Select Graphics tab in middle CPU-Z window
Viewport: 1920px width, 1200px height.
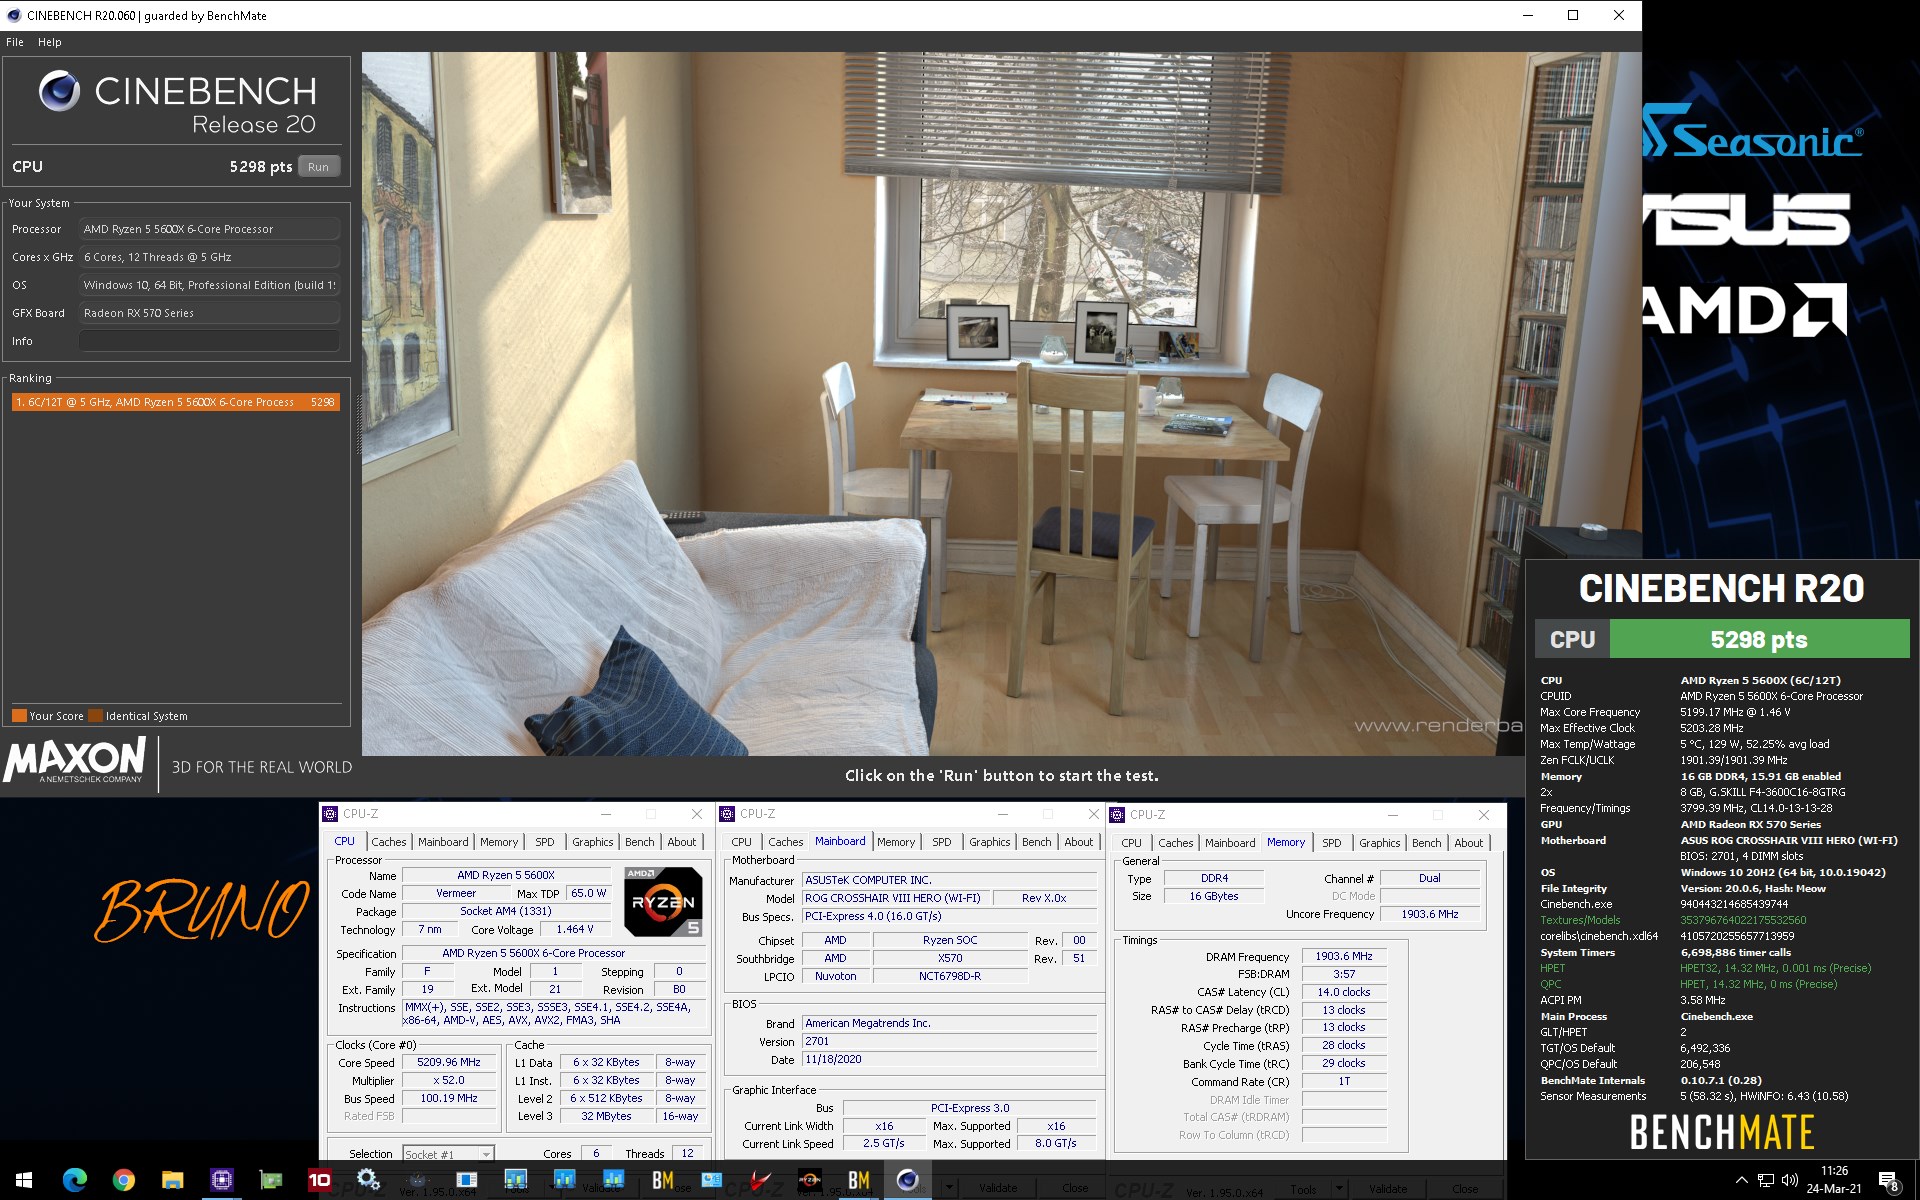click(989, 842)
